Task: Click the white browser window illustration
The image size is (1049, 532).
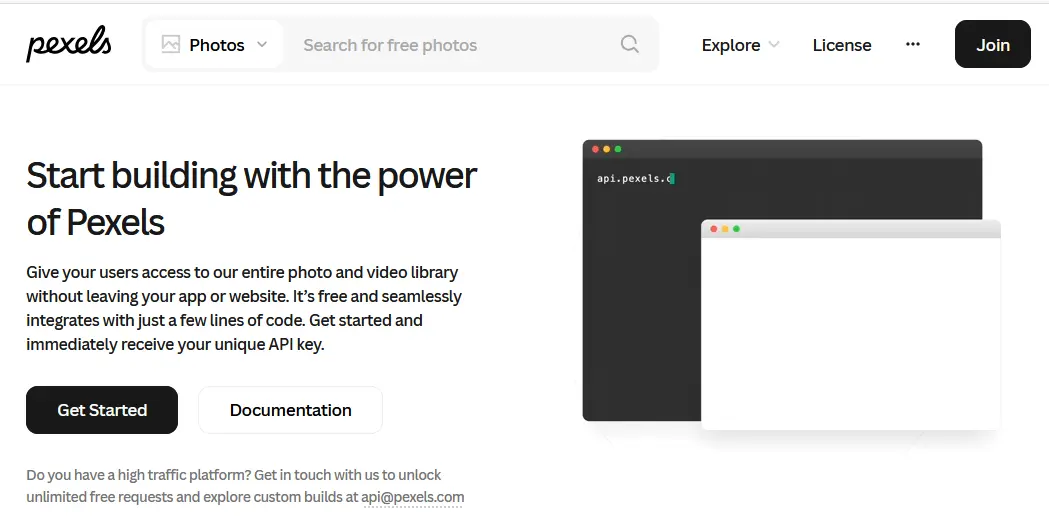Action: pos(850,325)
